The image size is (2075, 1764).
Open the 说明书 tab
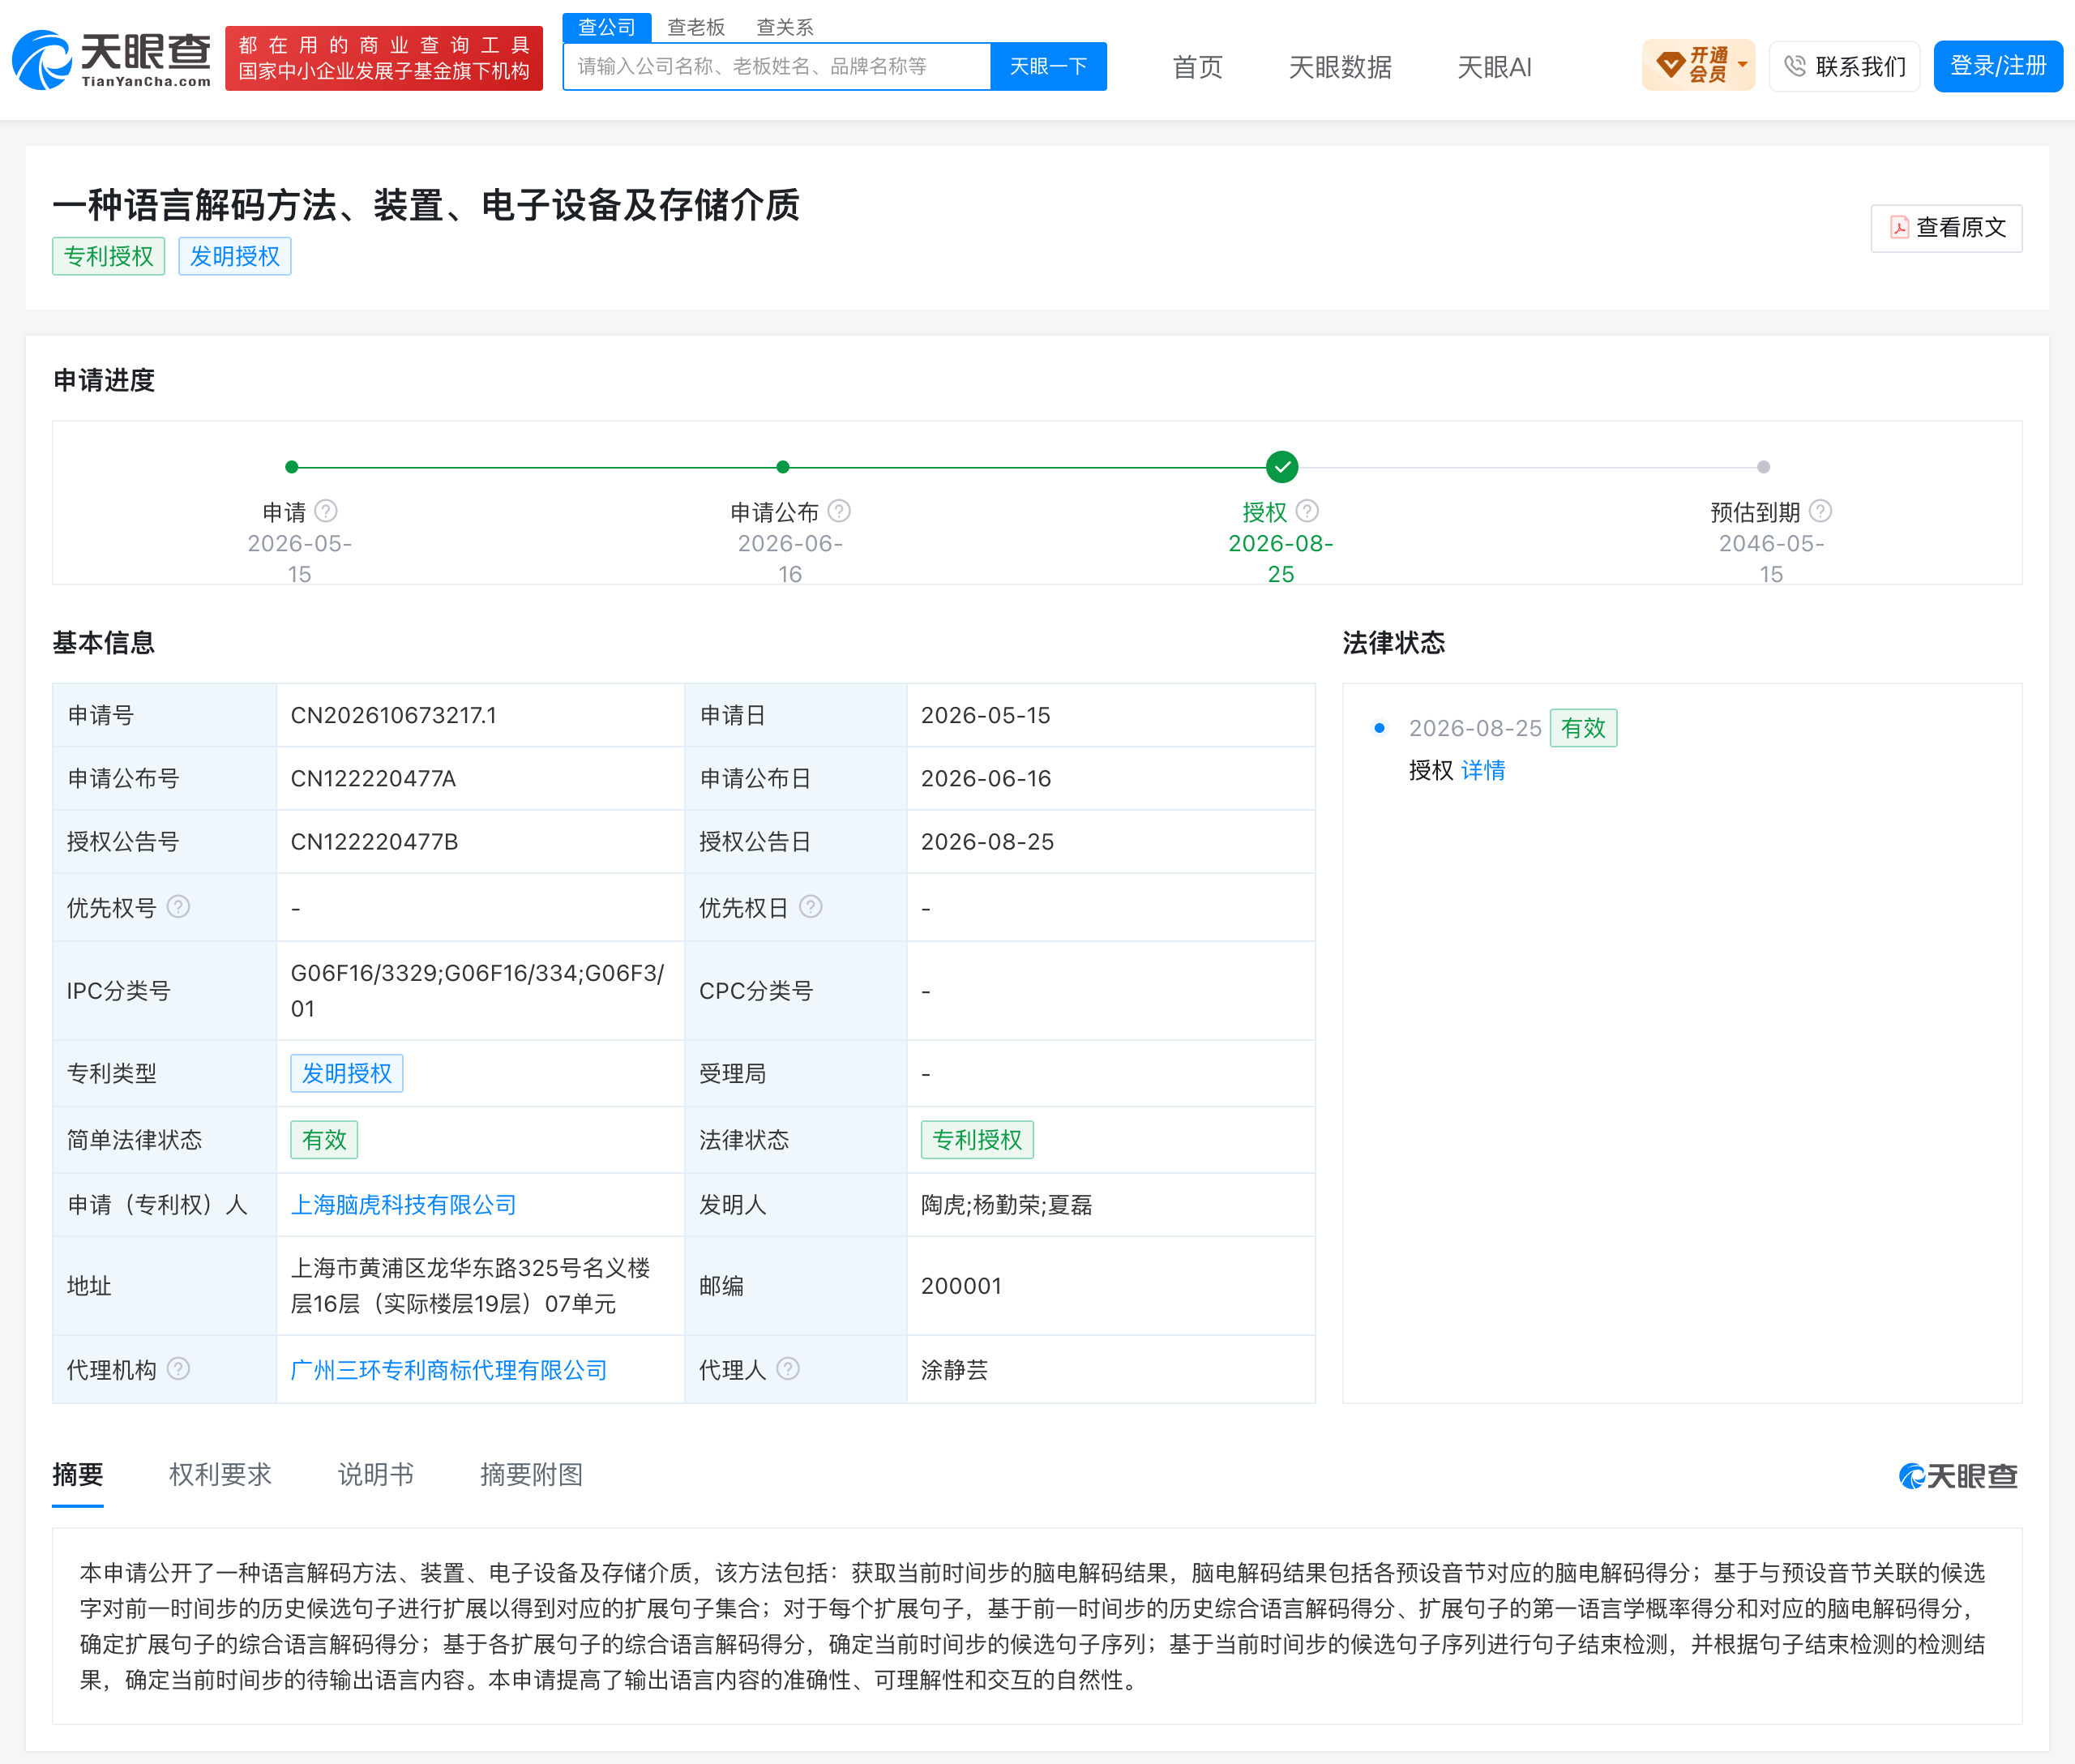click(x=376, y=1475)
